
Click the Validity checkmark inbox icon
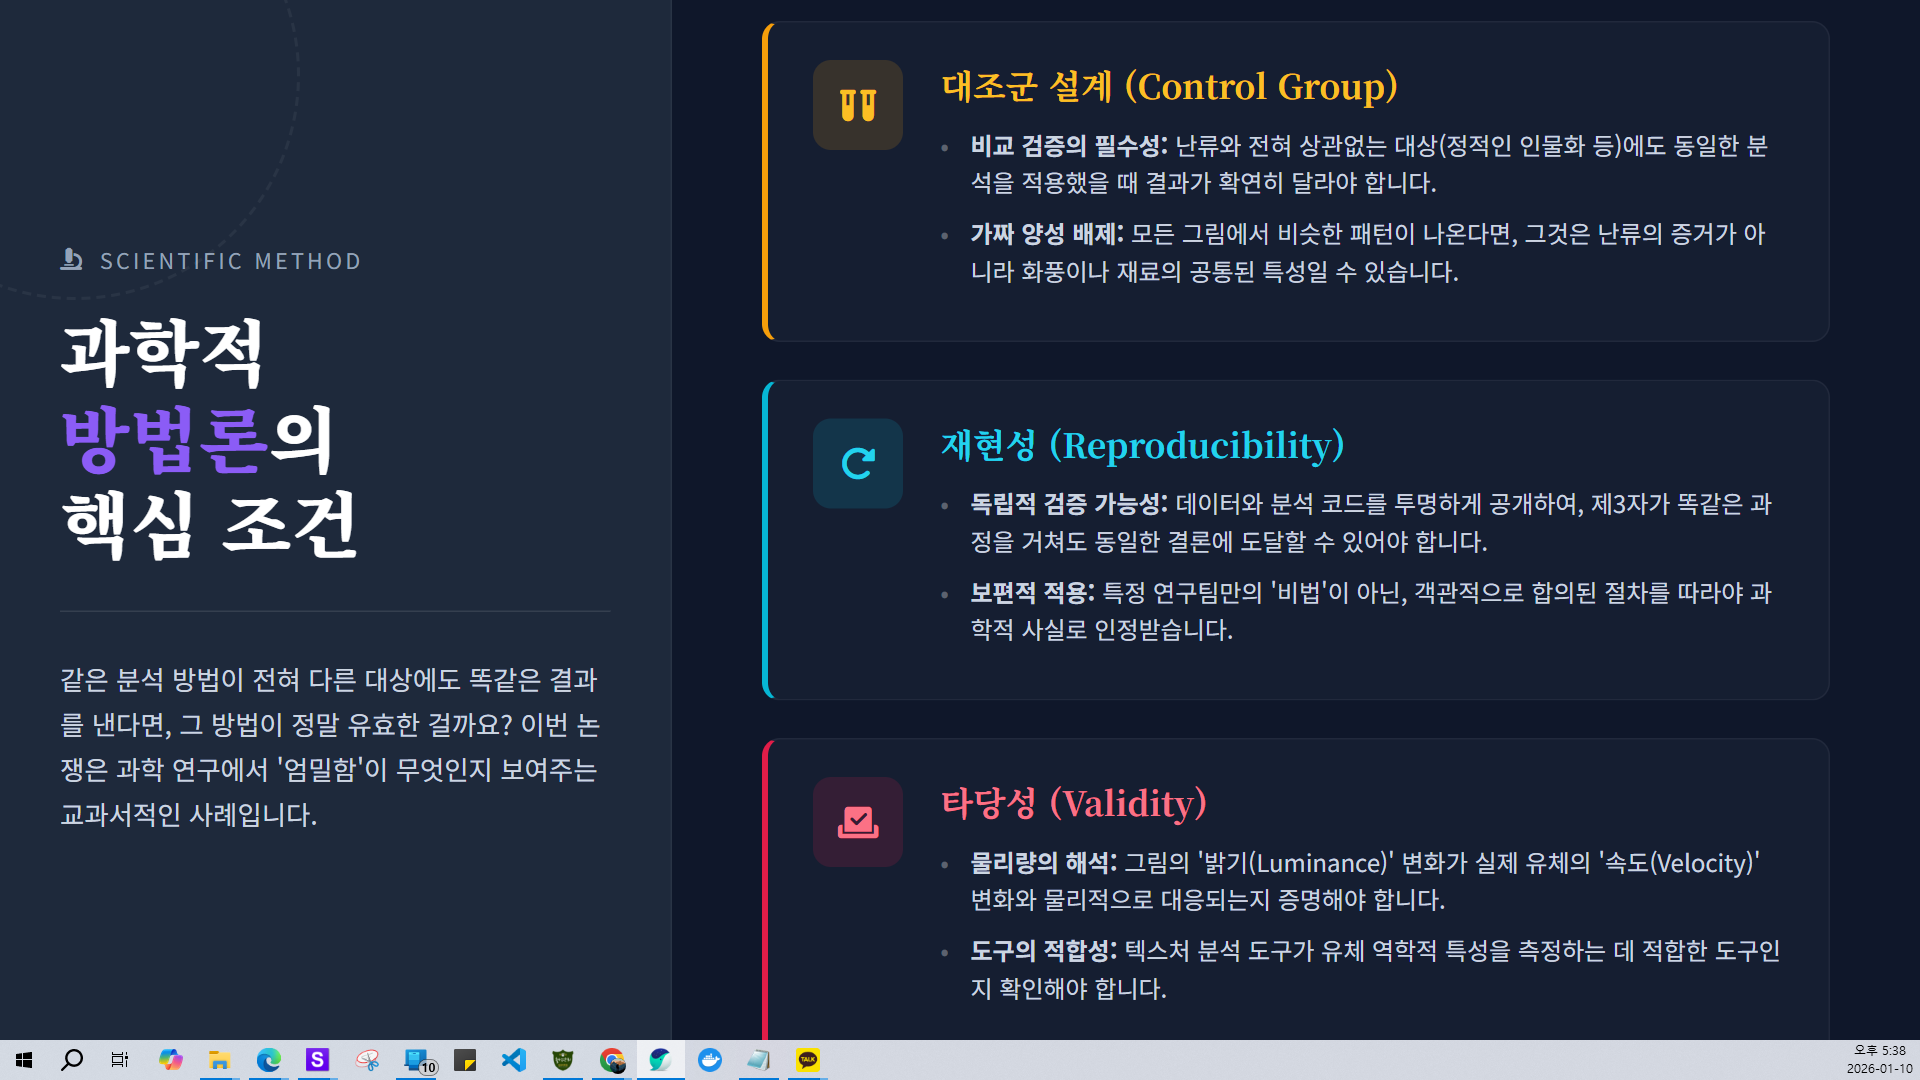(857, 822)
